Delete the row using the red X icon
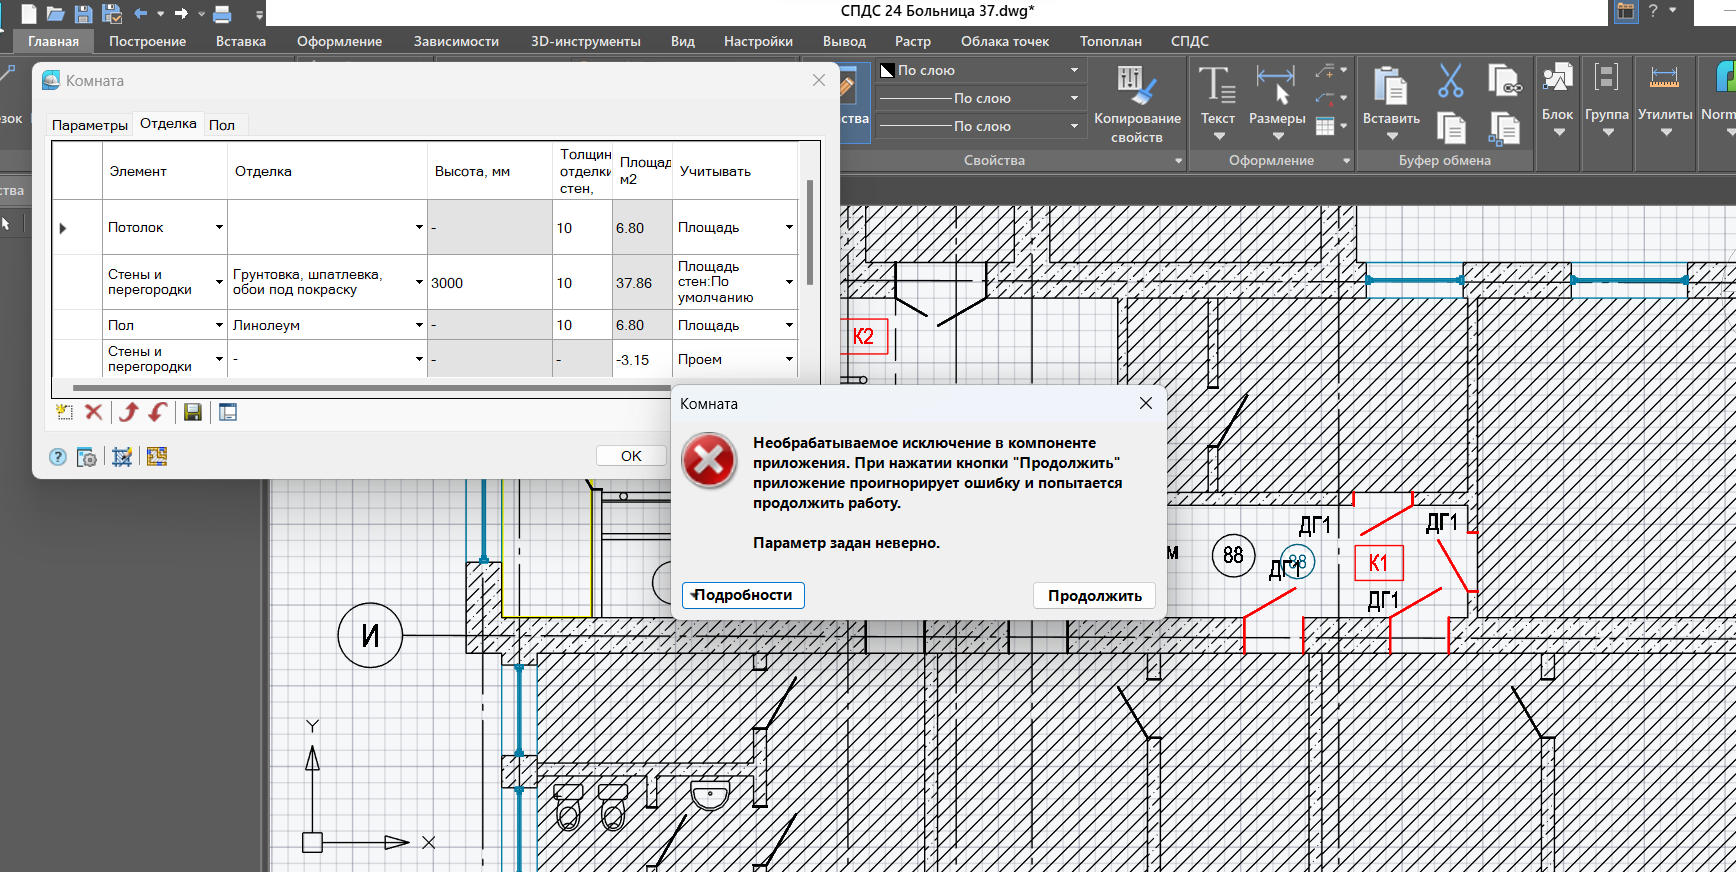This screenshot has height=872, width=1736. click(x=94, y=412)
